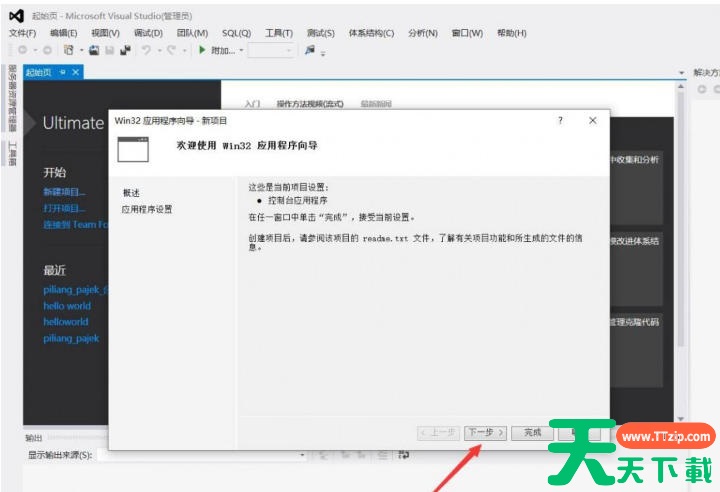
Task: Open the 体系结构(C) menu
Action: pos(371,33)
